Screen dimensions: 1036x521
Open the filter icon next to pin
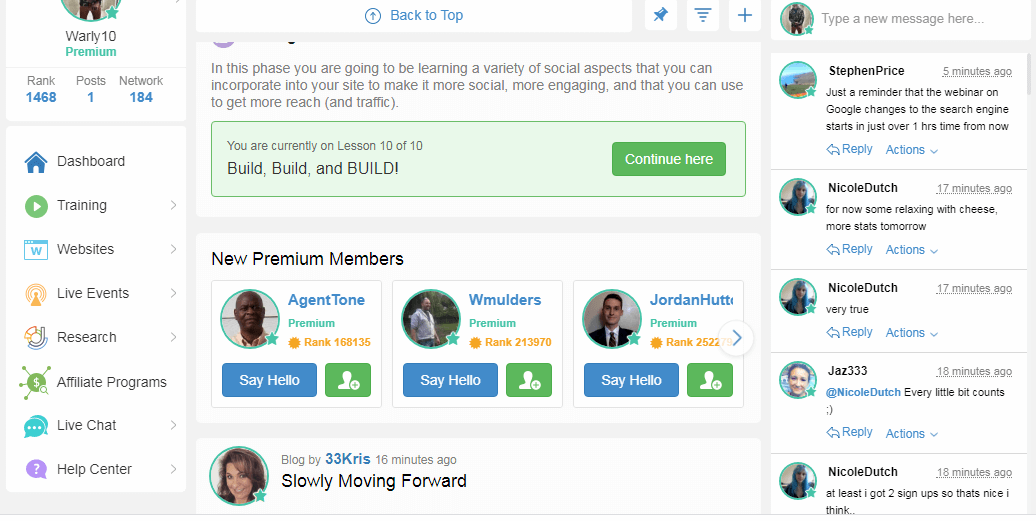(x=703, y=15)
